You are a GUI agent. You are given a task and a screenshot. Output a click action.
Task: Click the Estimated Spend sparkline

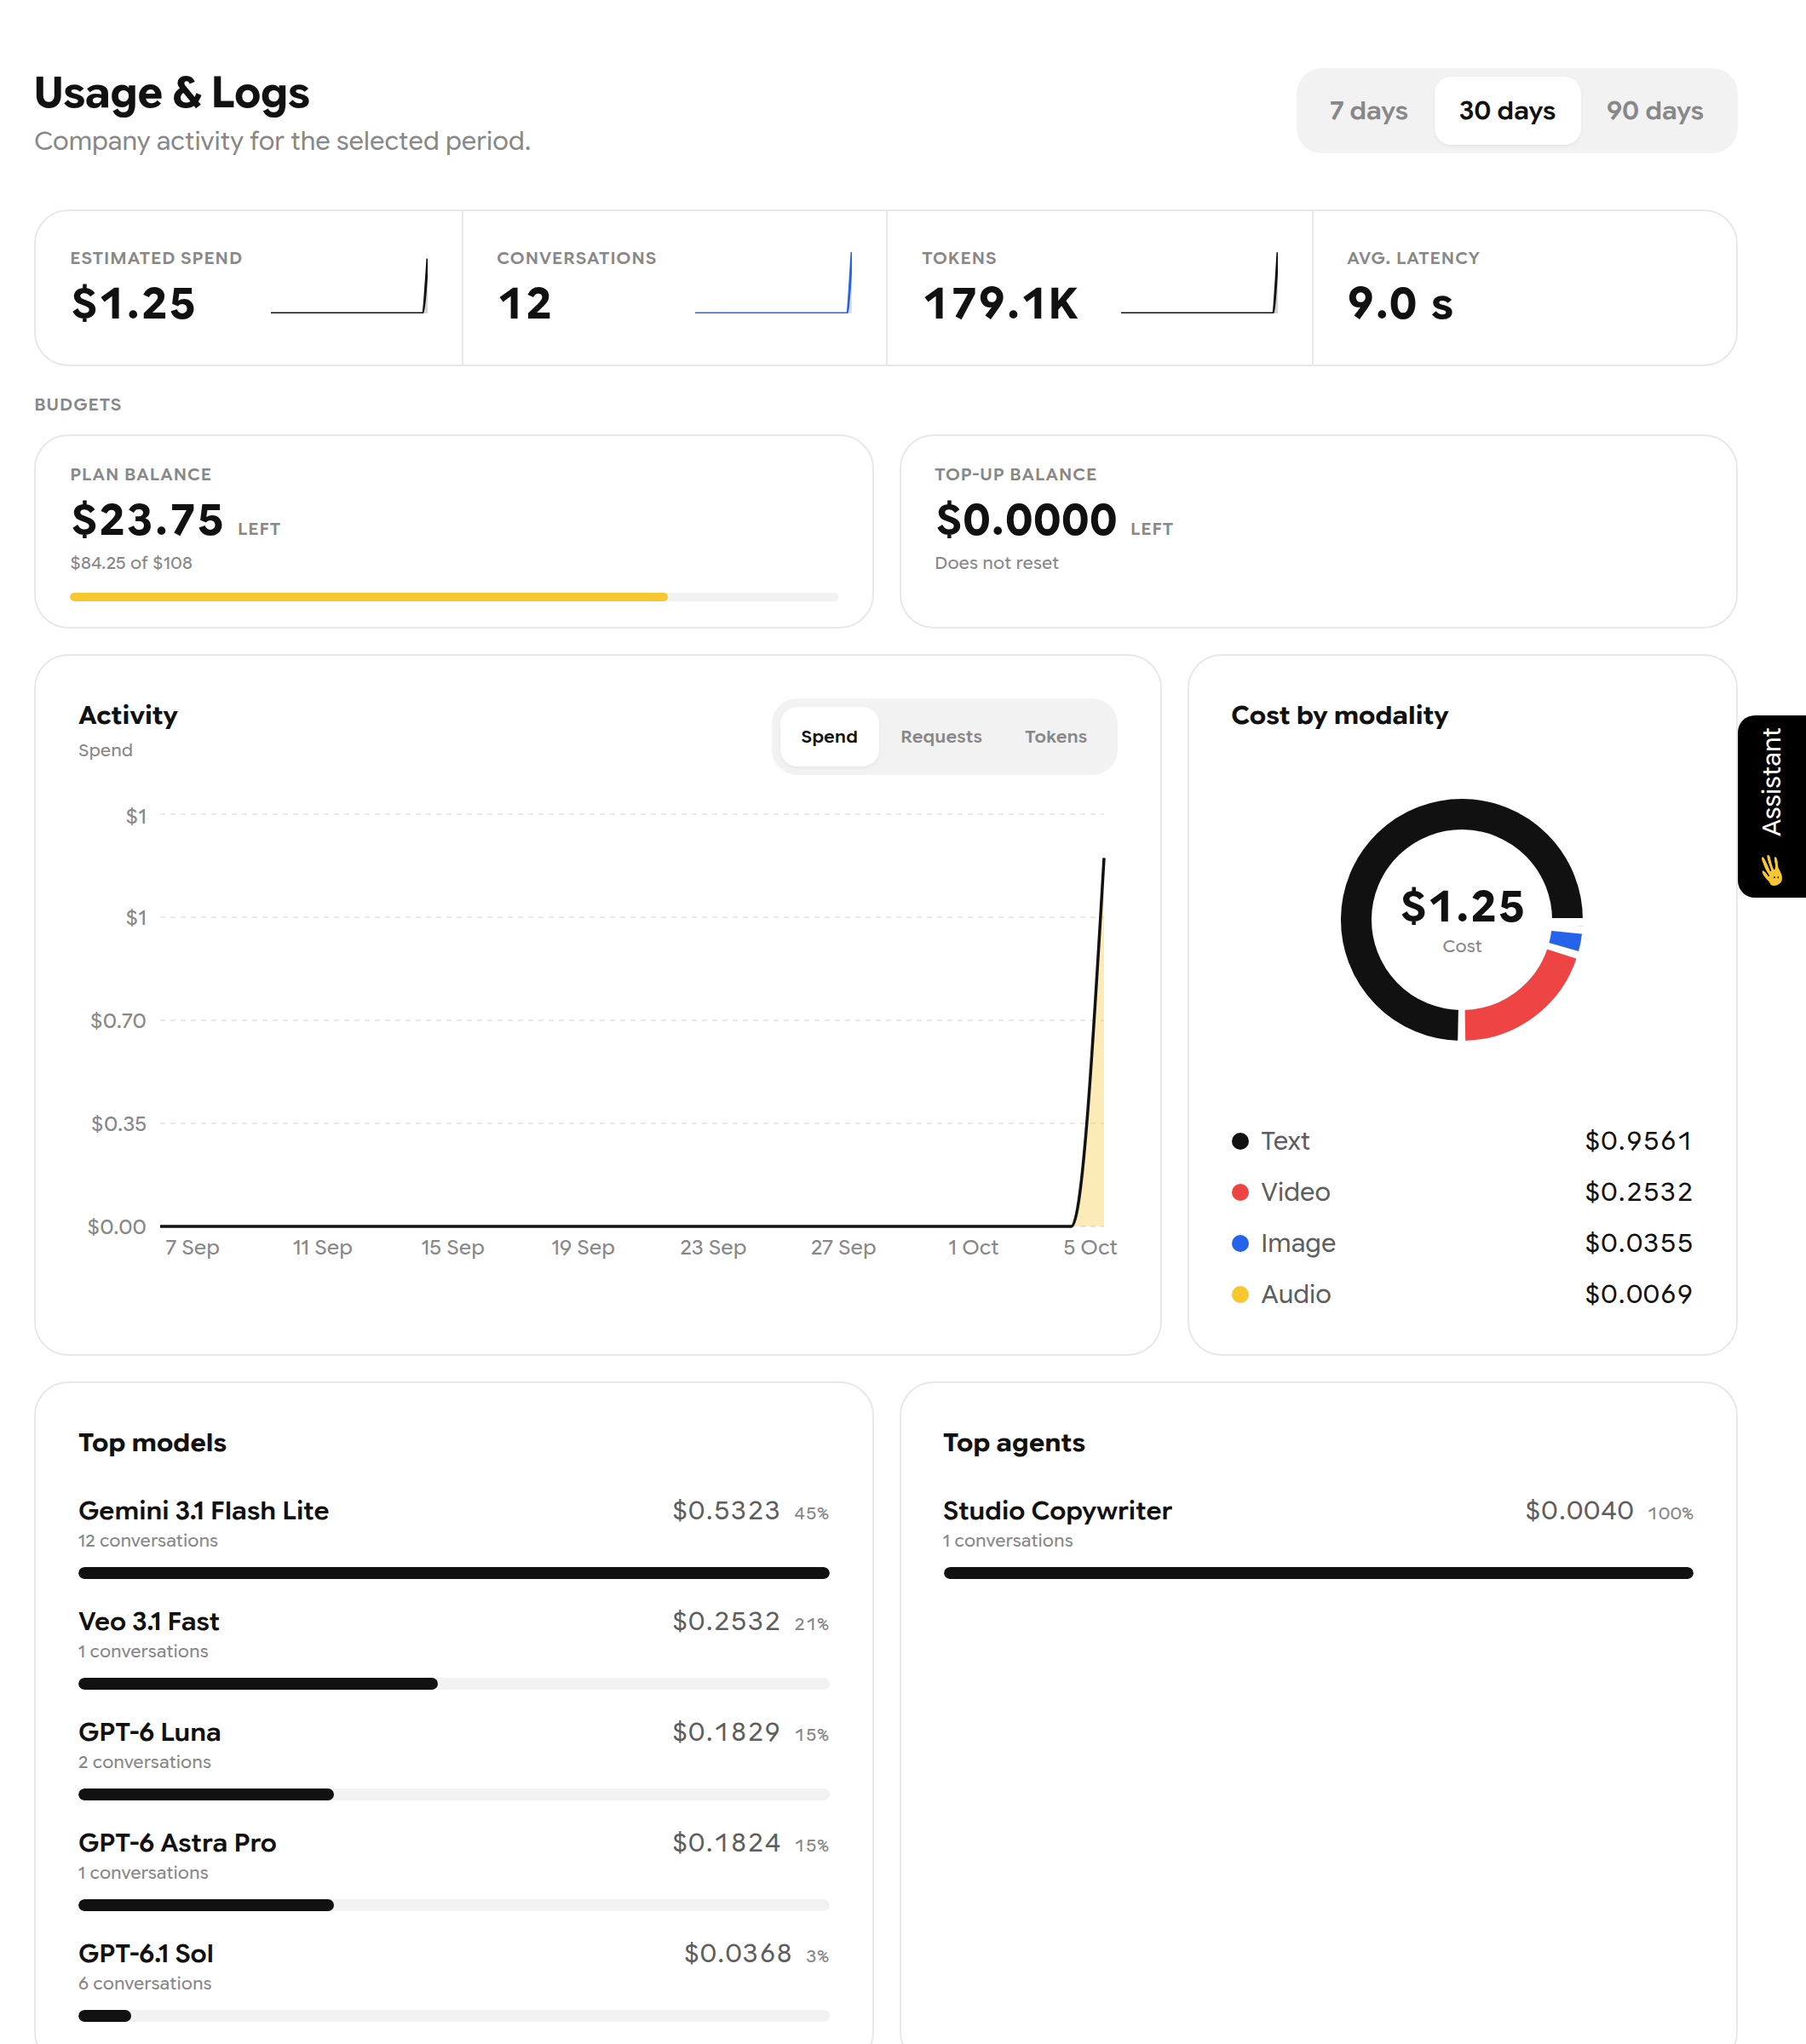point(349,286)
